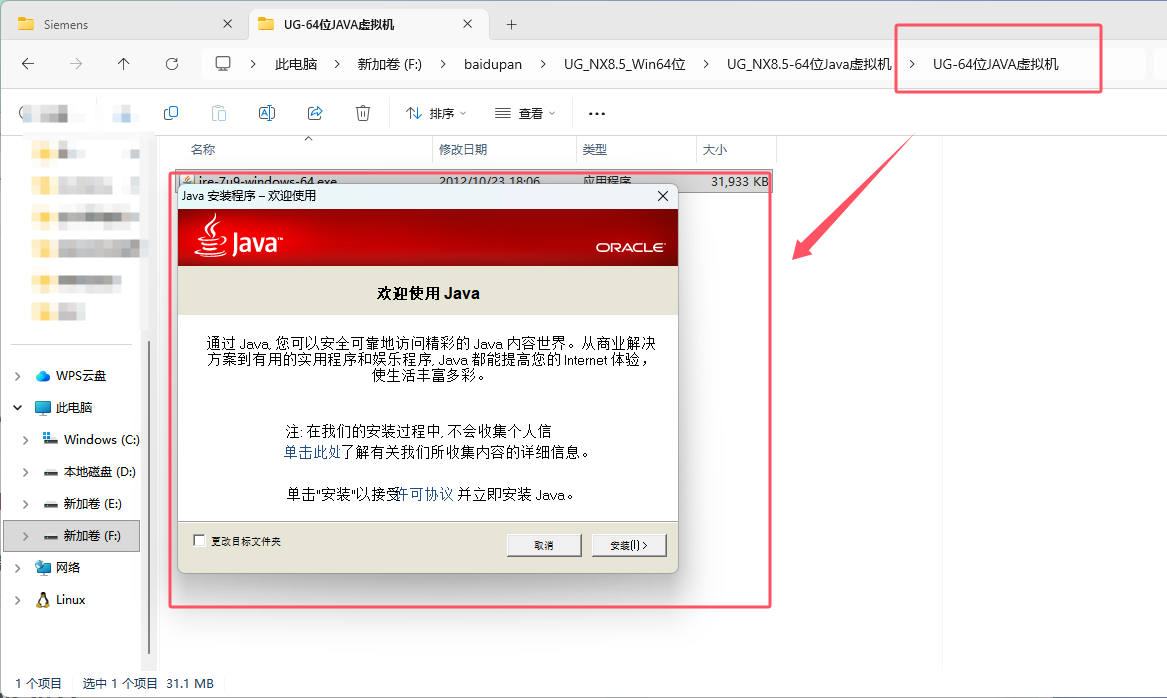
Task: Open the three-dot more options menu
Action: point(597,114)
